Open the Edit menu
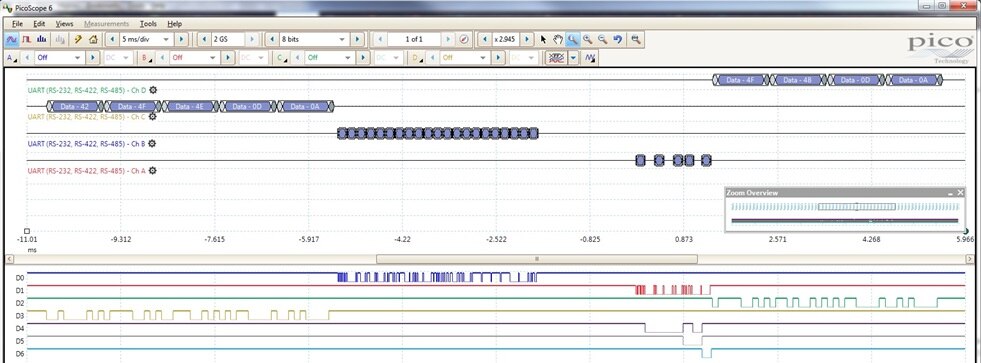This screenshot has width=981, height=363. click(x=39, y=24)
